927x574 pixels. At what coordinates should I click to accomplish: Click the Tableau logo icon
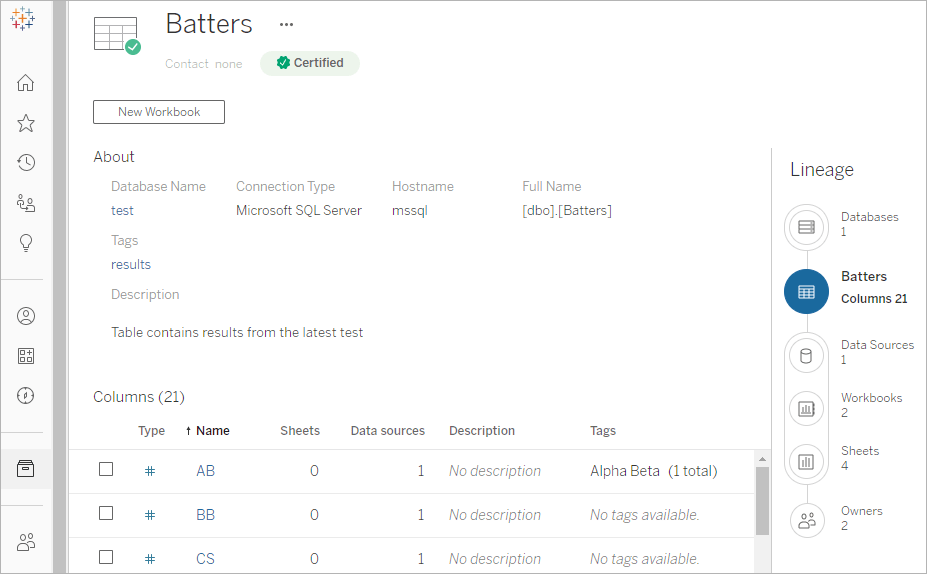point(22,19)
